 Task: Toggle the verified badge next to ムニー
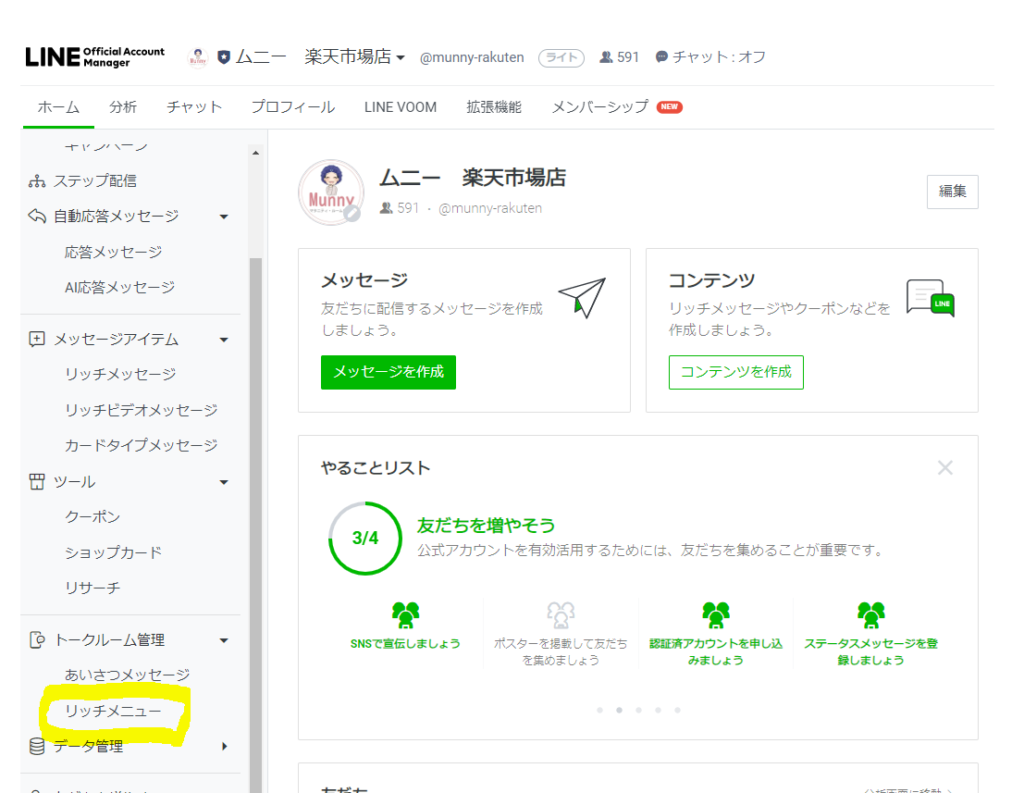[224, 56]
